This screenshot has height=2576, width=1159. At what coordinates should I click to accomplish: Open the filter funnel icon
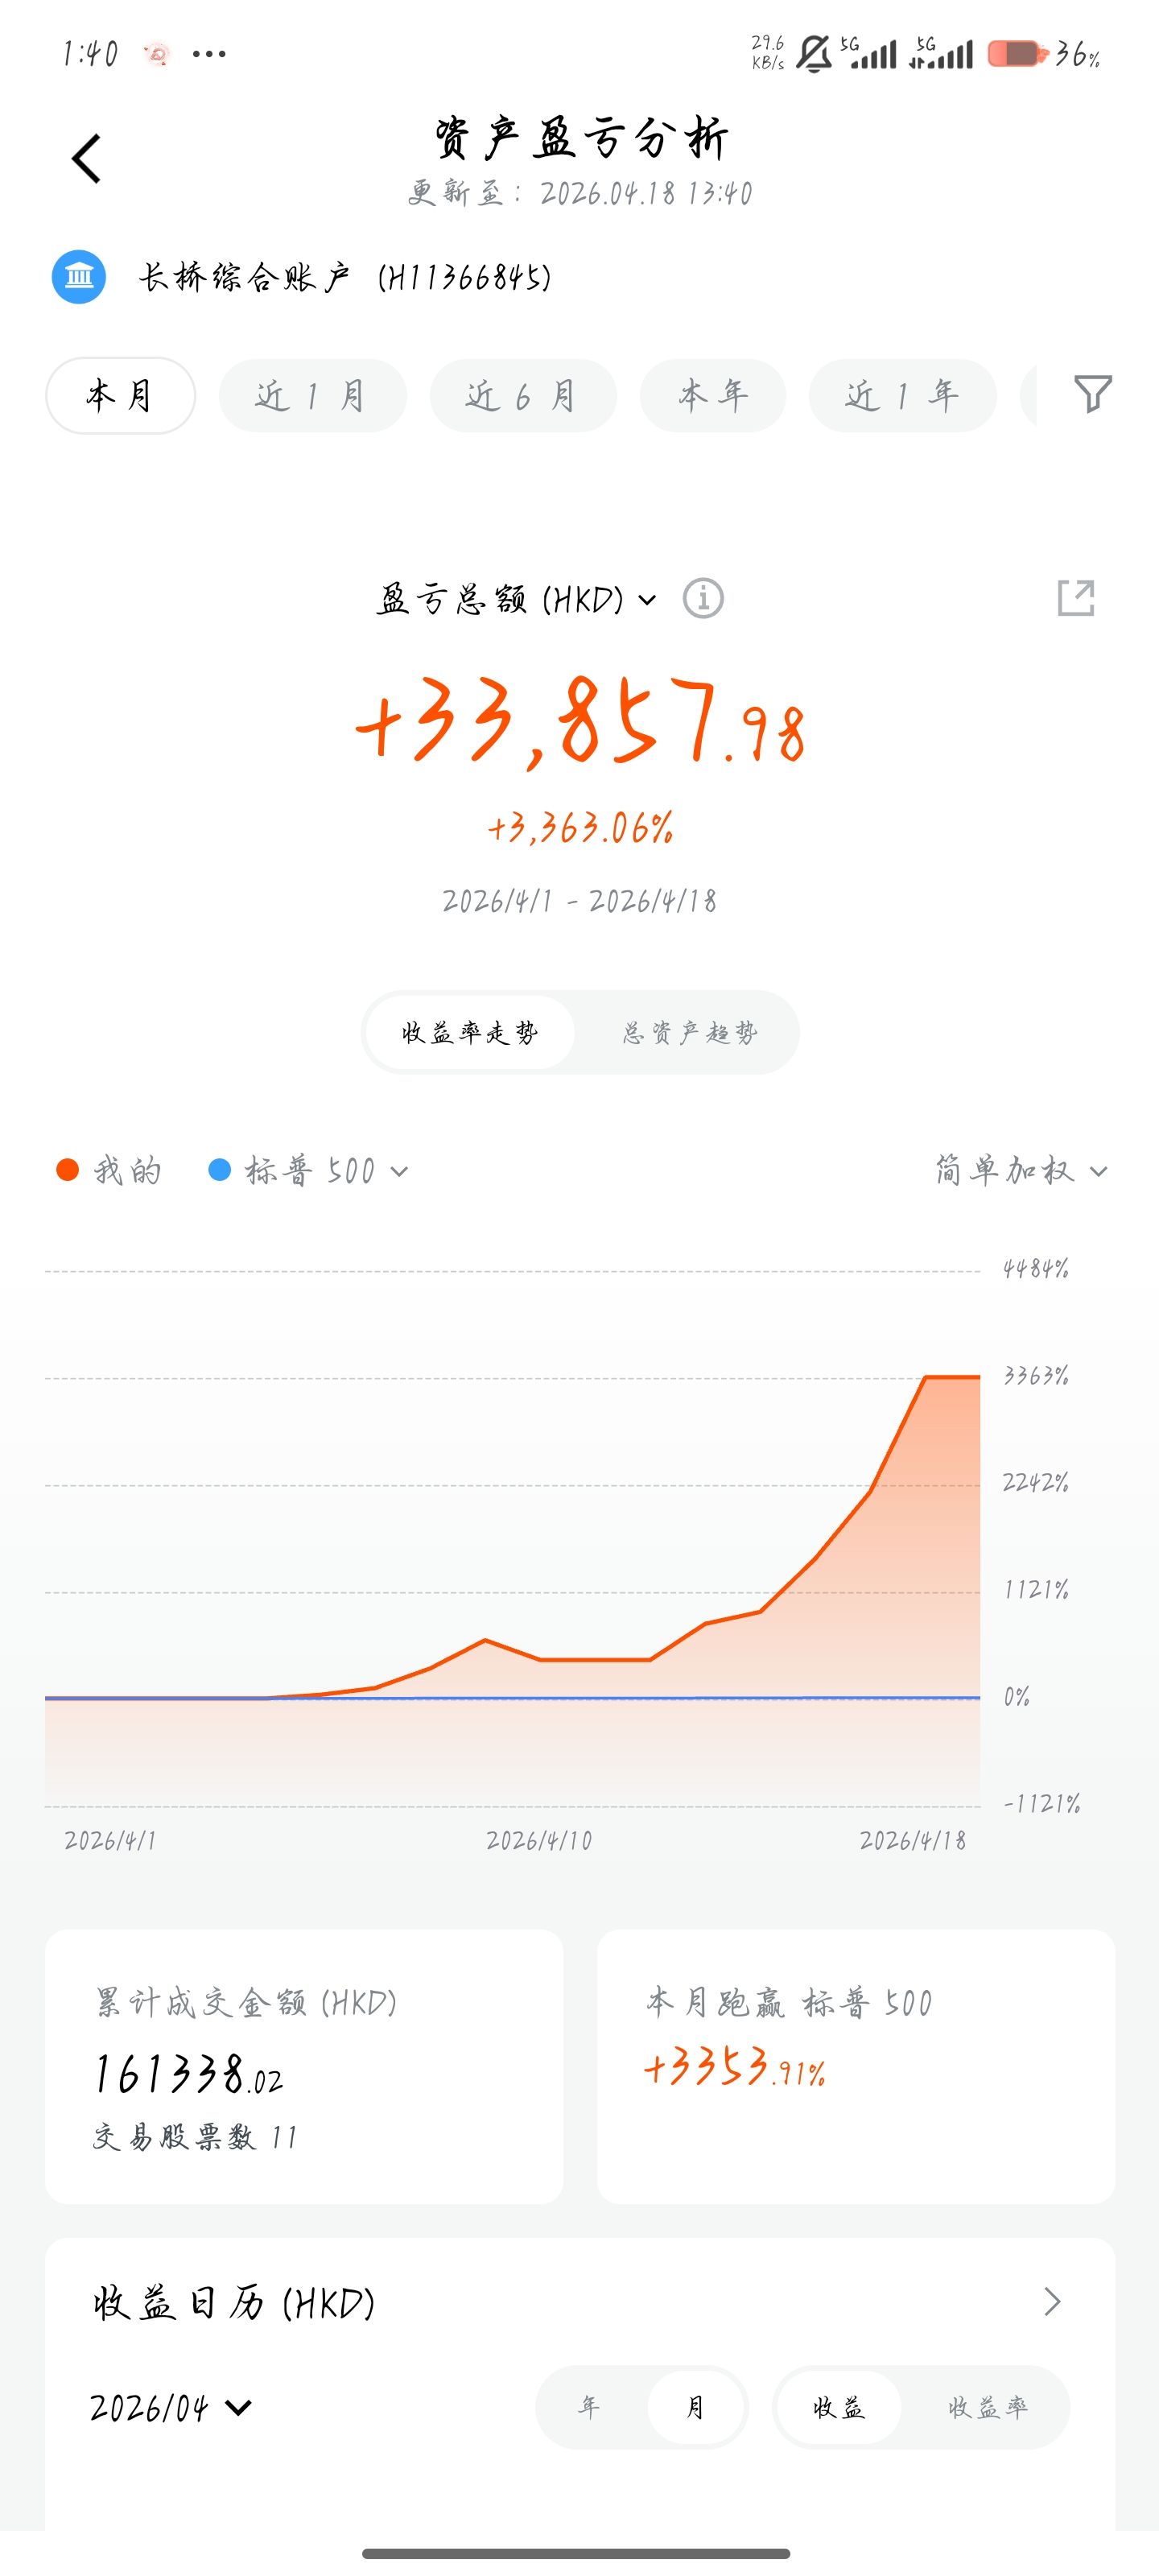pyautogui.click(x=1092, y=394)
